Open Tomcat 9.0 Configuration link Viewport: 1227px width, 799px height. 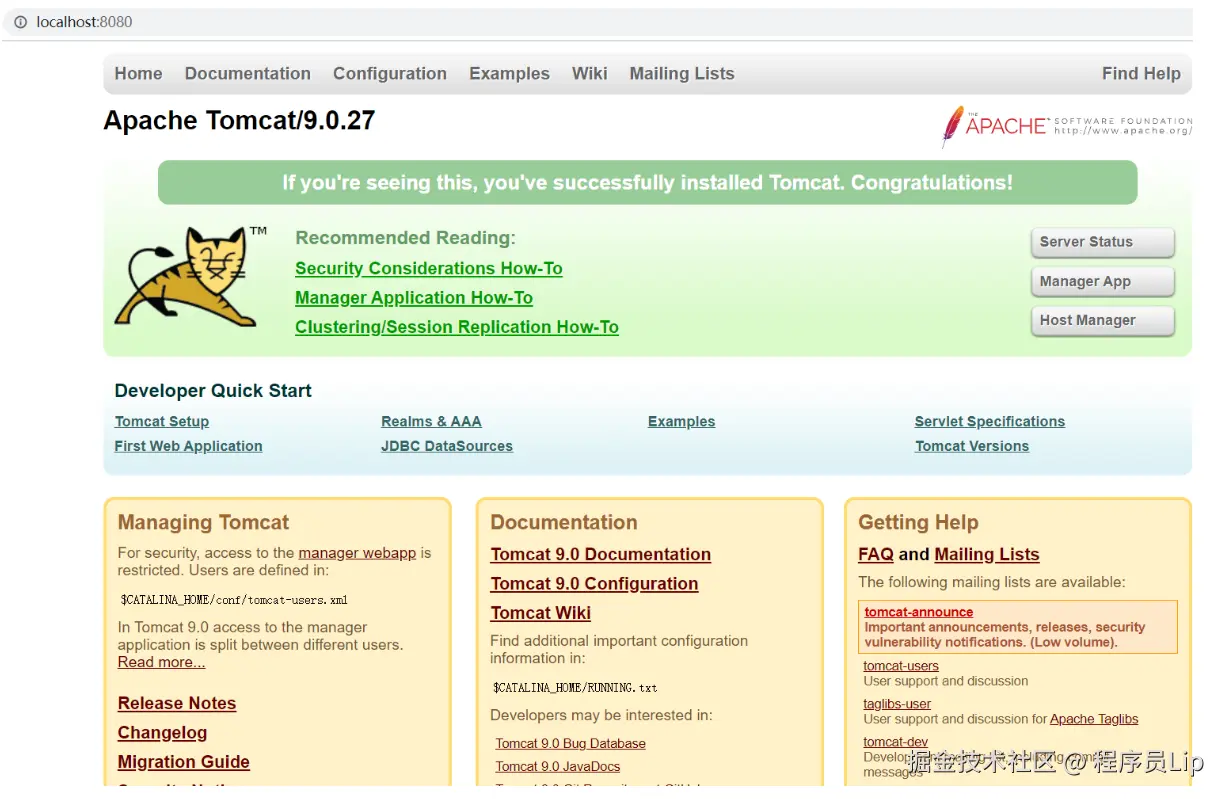pos(594,584)
